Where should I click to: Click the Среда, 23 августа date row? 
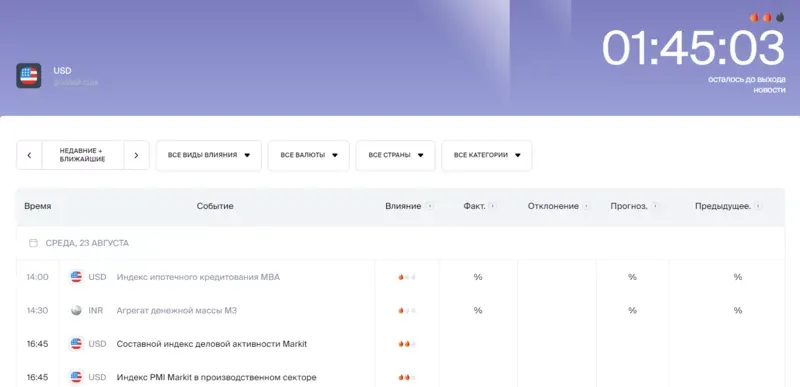point(401,243)
